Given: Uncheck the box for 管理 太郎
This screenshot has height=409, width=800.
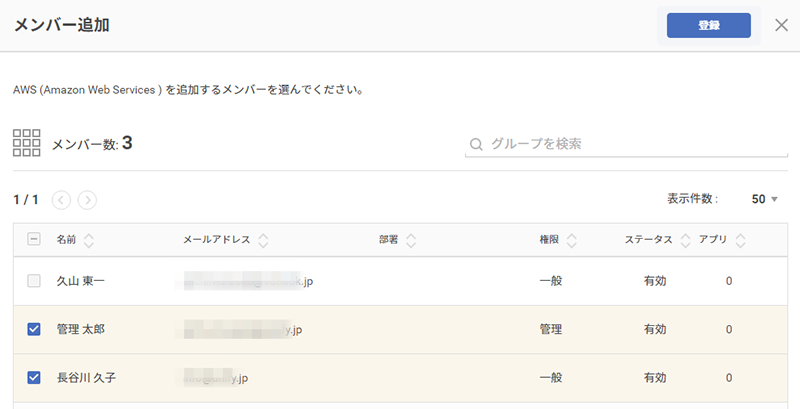Looking at the screenshot, I should pos(34,329).
